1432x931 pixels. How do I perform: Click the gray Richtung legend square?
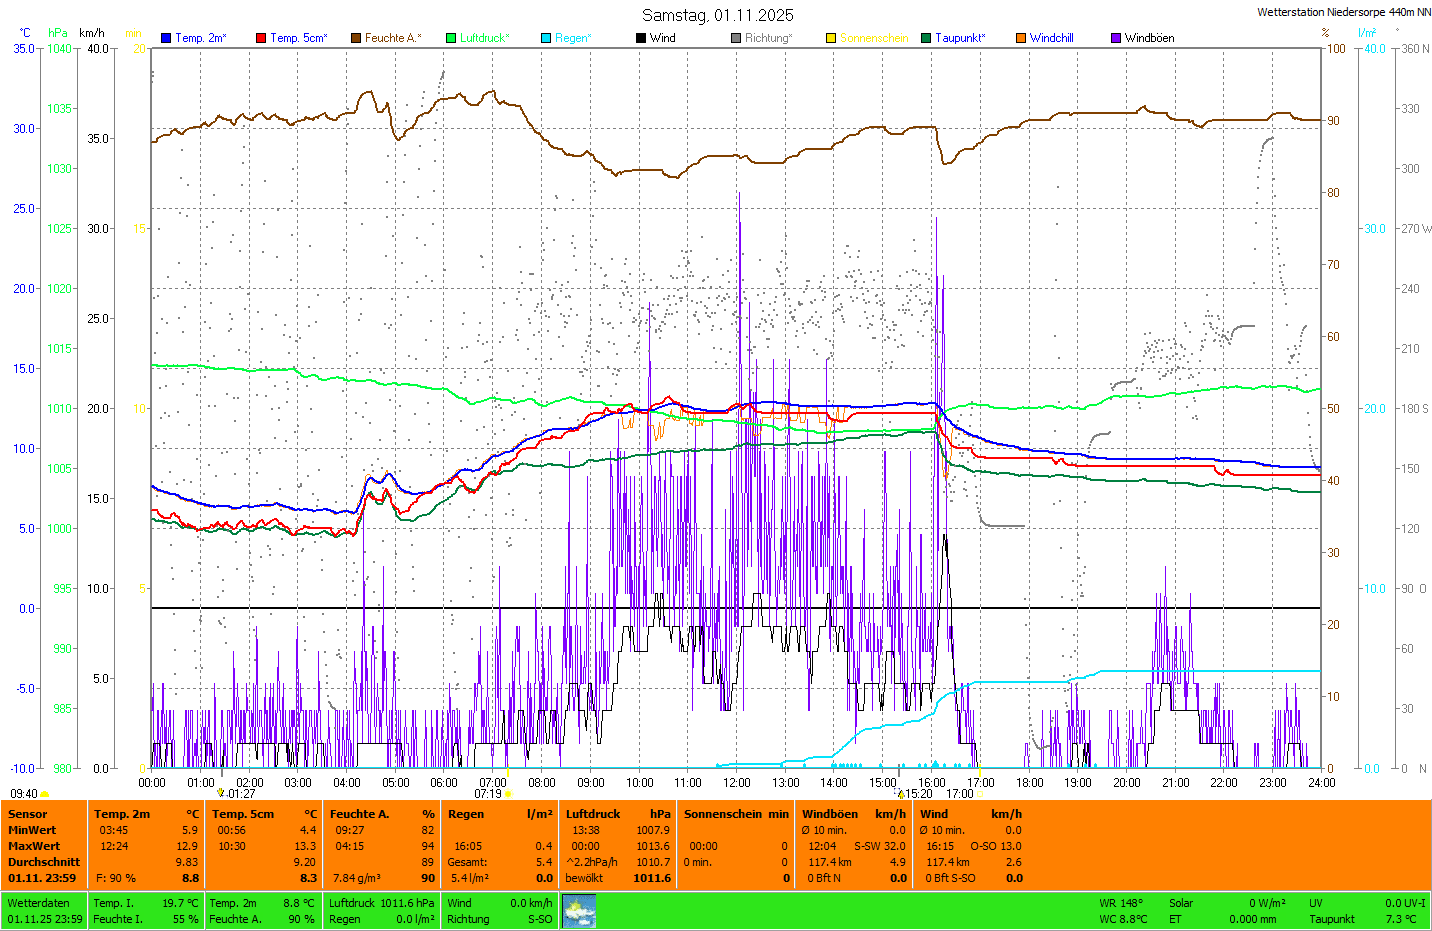tap(736, 38)
